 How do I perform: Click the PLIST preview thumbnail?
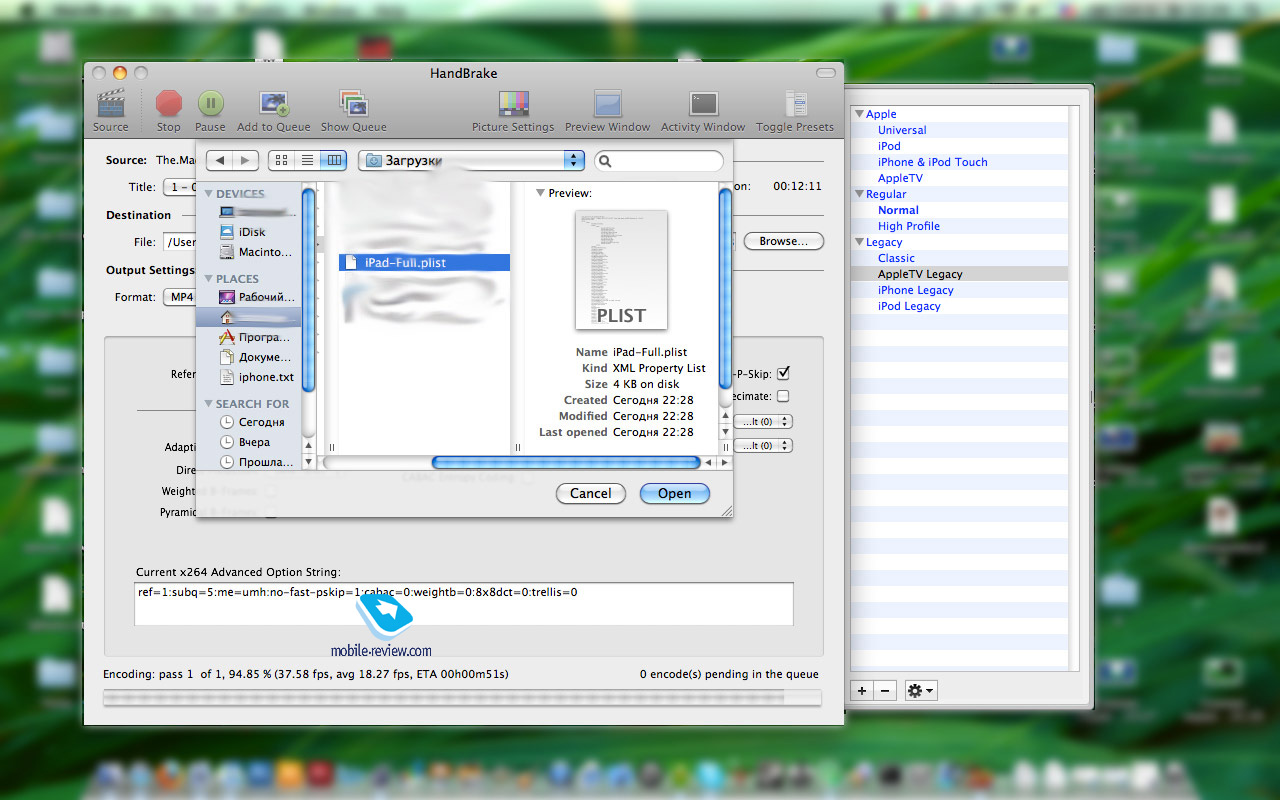point(621,270)
